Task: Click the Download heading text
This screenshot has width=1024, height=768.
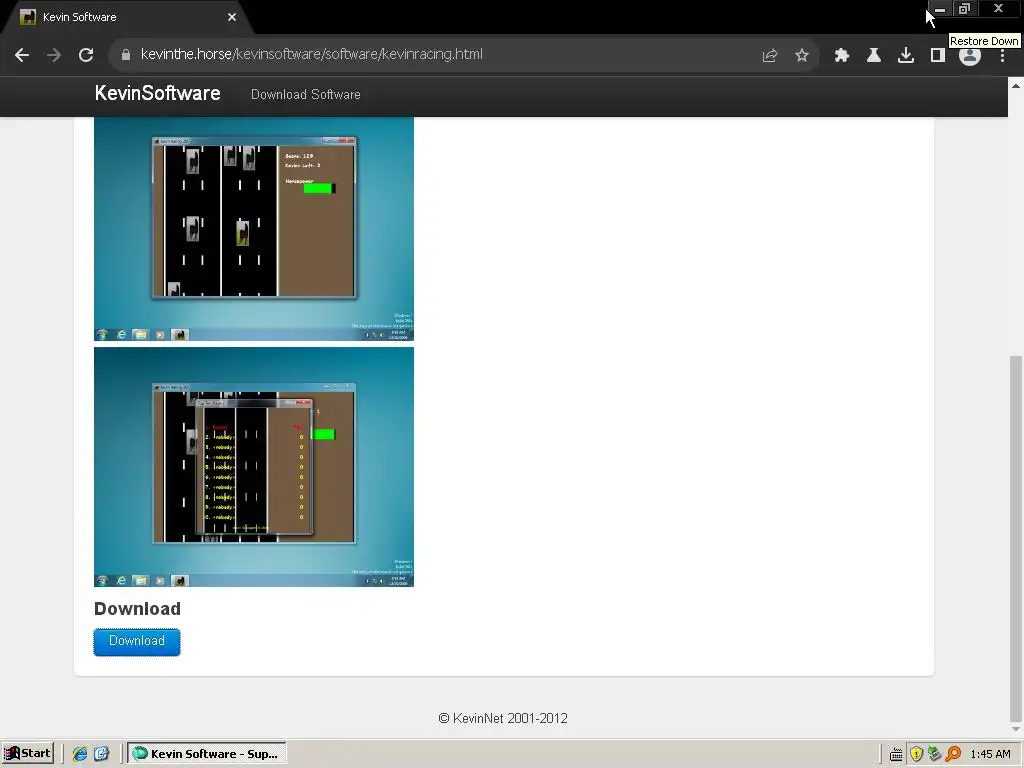Action: click(137, 609)
